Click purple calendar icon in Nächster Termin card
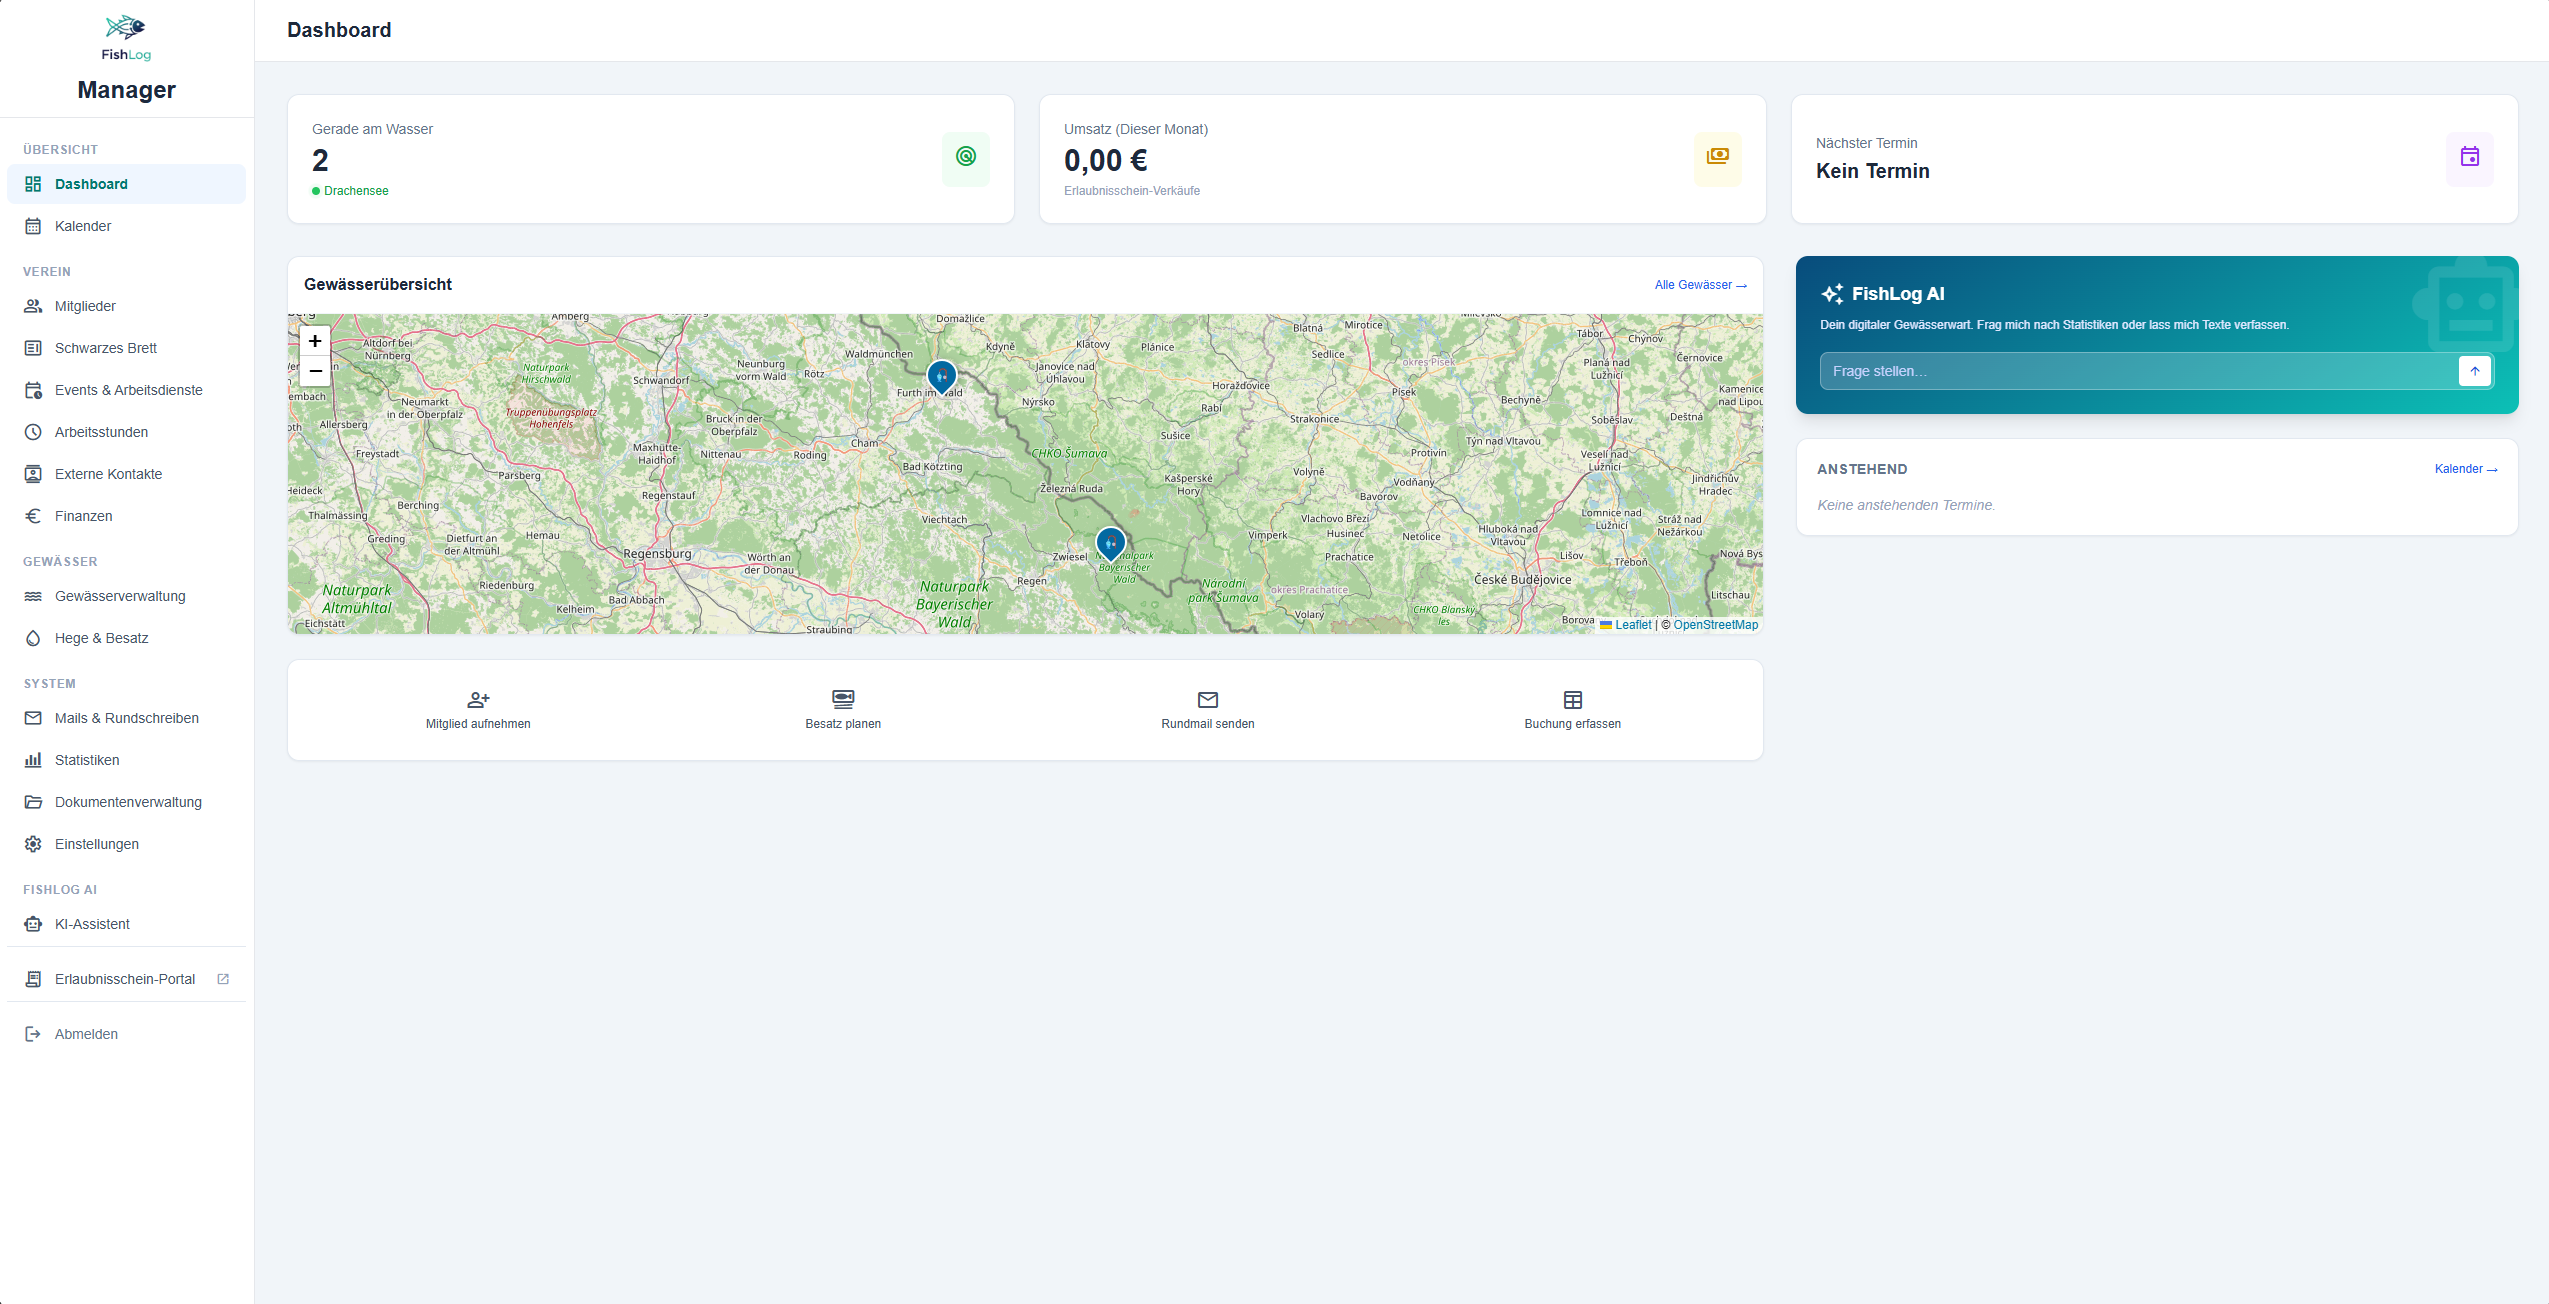2549x1304 pixels. (2470, 157)
